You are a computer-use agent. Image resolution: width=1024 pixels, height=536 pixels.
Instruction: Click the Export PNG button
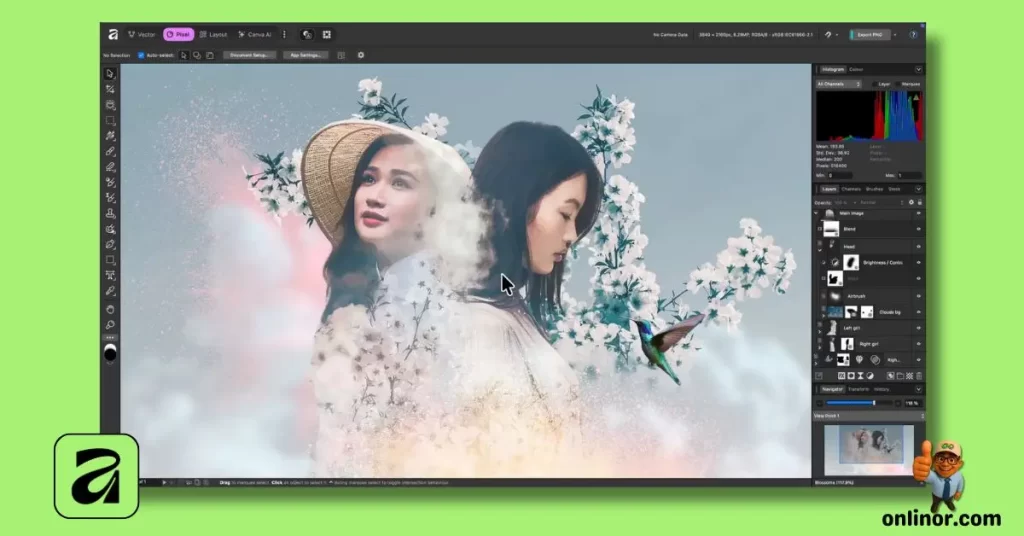pyautogui.click(x=869, y=35)
